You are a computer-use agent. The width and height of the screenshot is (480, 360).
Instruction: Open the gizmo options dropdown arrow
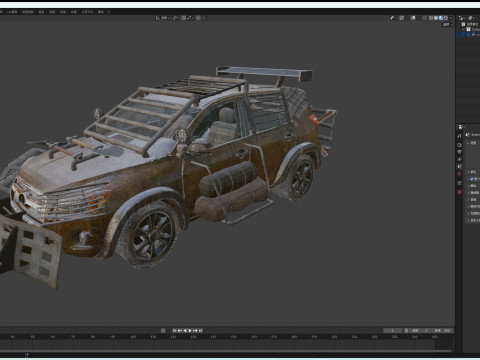click(407, 18)
